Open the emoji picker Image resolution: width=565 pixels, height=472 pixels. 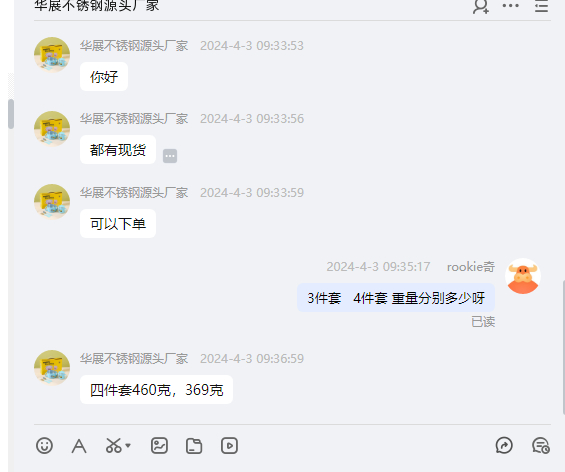click(x=44, y=446)
